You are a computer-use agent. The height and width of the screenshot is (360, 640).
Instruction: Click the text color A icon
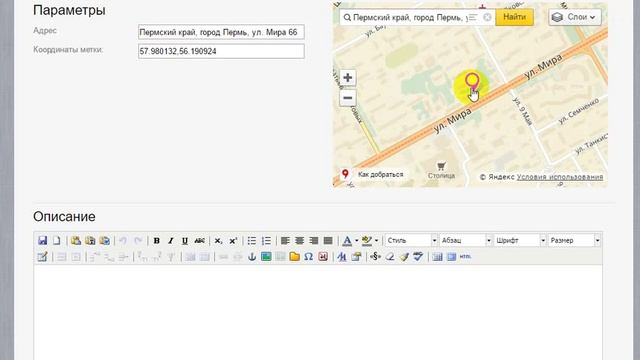347,241
